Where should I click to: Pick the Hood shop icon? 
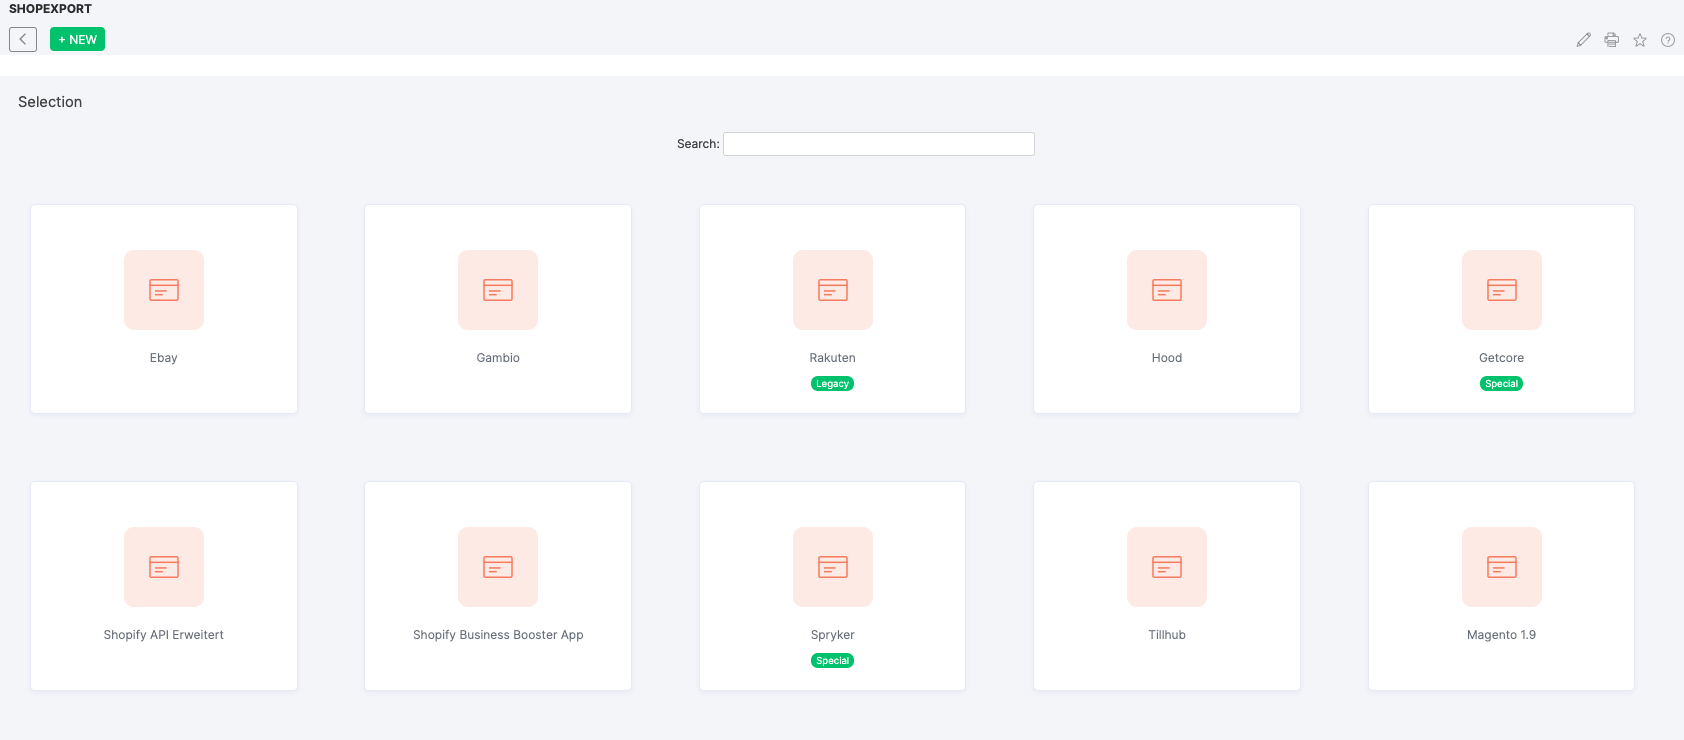pyautogui.click(x=1166, y=290)
